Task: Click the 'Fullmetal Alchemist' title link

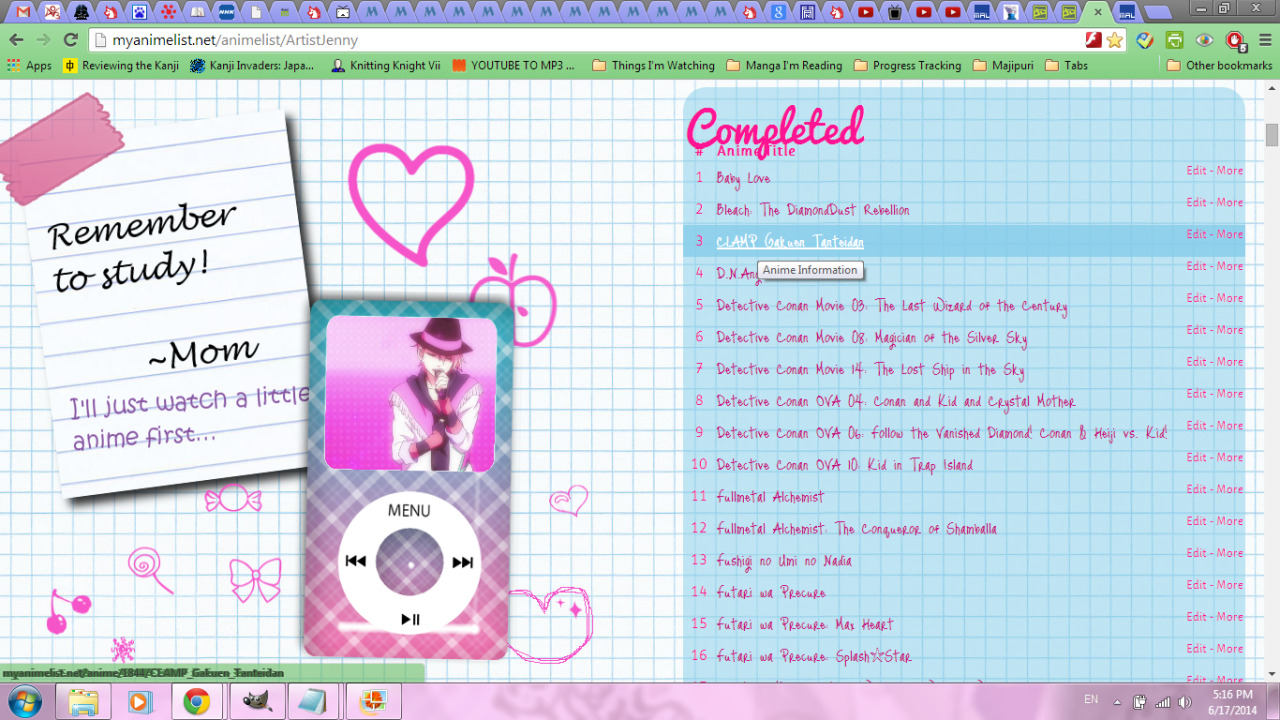Action: pos(770,497)
